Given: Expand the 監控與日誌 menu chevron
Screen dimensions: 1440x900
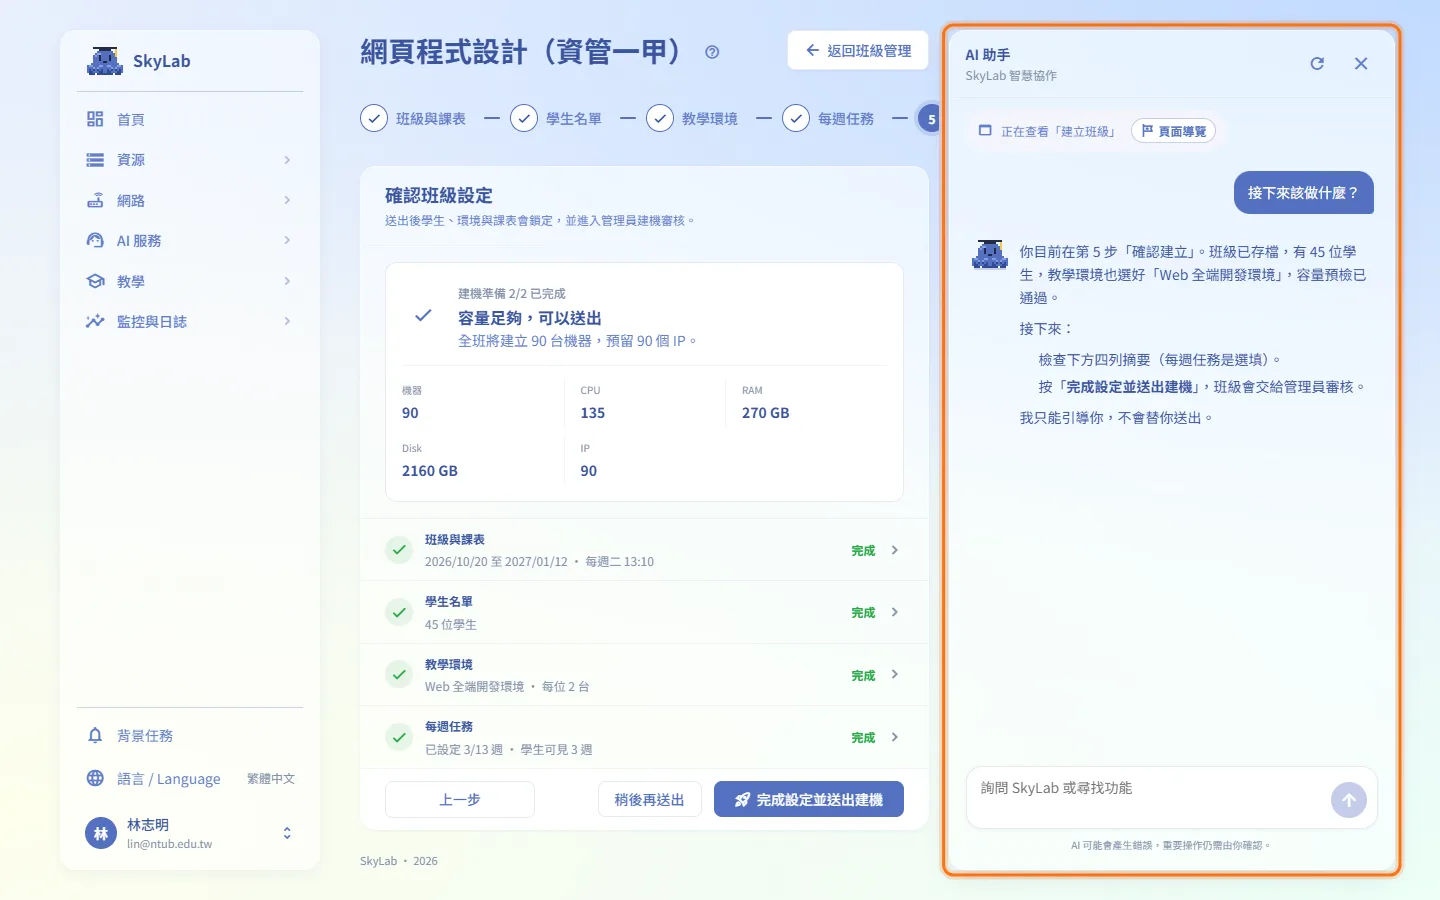Looking at the screenshot, I should tap(287, 321).
